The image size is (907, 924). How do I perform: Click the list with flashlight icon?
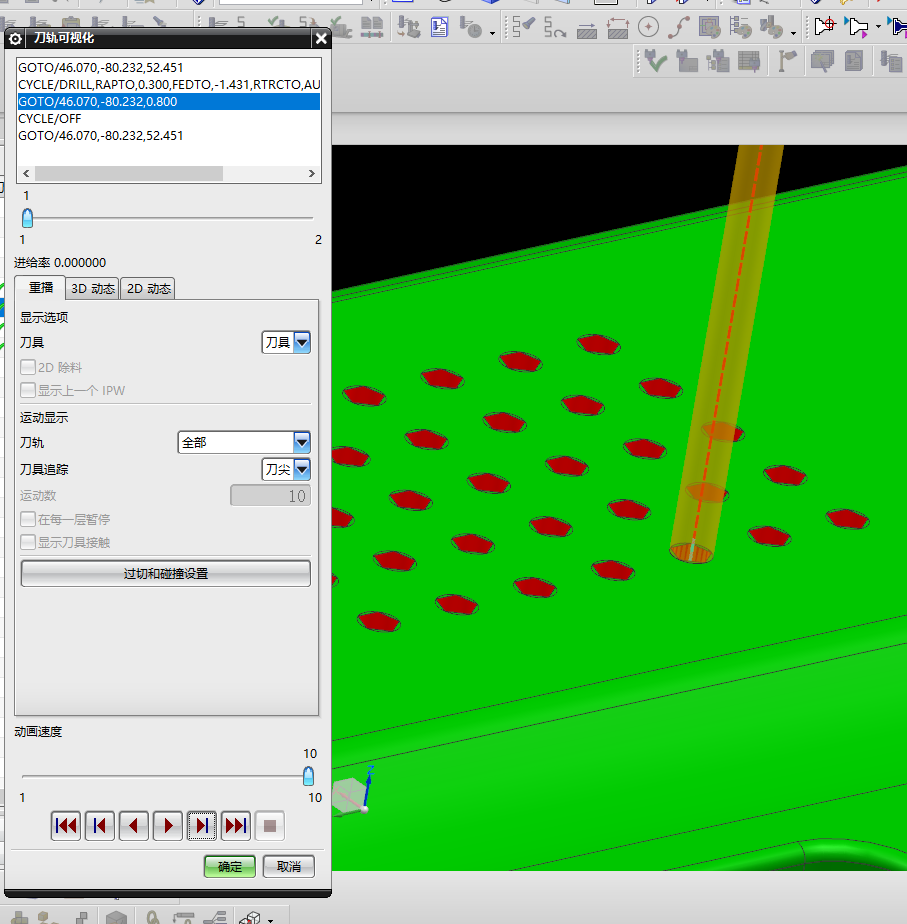point(523,27)
